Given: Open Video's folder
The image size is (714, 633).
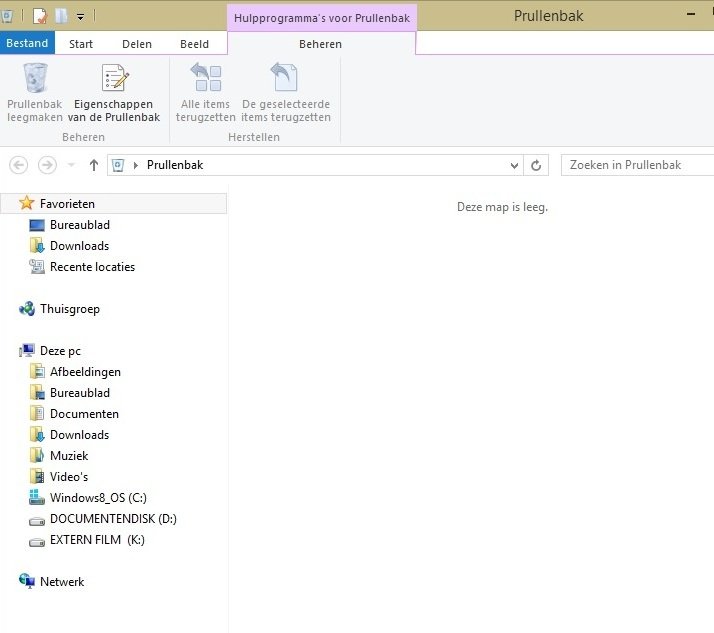Looking at the screenshot, I should (69, 477).
